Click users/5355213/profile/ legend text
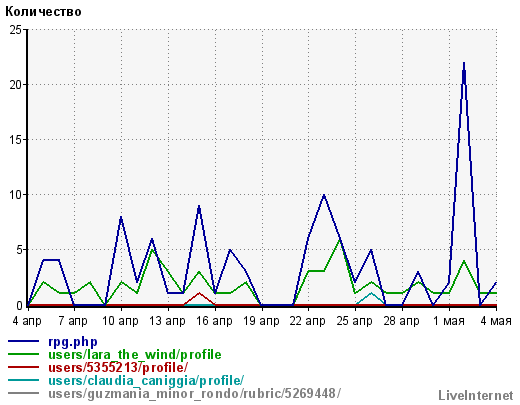The height and width of the screenshot is (405, 520). (118, 367)
